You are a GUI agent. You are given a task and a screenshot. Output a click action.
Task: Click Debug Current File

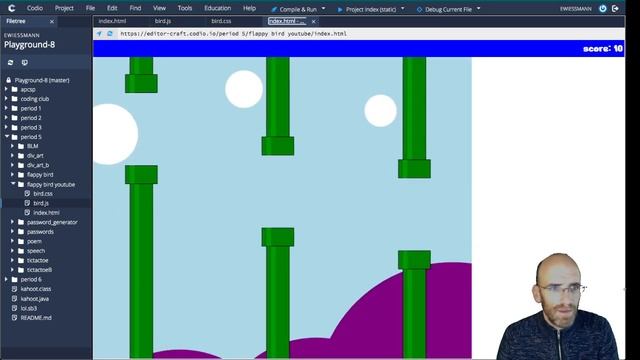[x=444, y=9]
